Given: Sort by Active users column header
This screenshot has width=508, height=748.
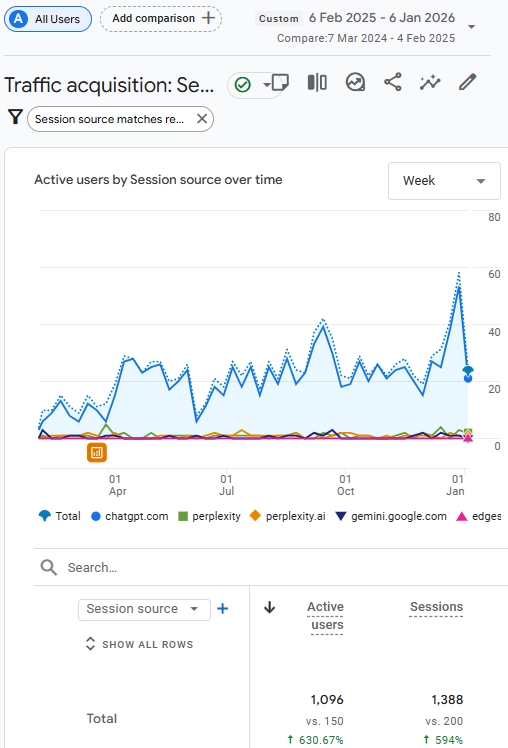Looking at the screenshot, I should click(326, 616).
